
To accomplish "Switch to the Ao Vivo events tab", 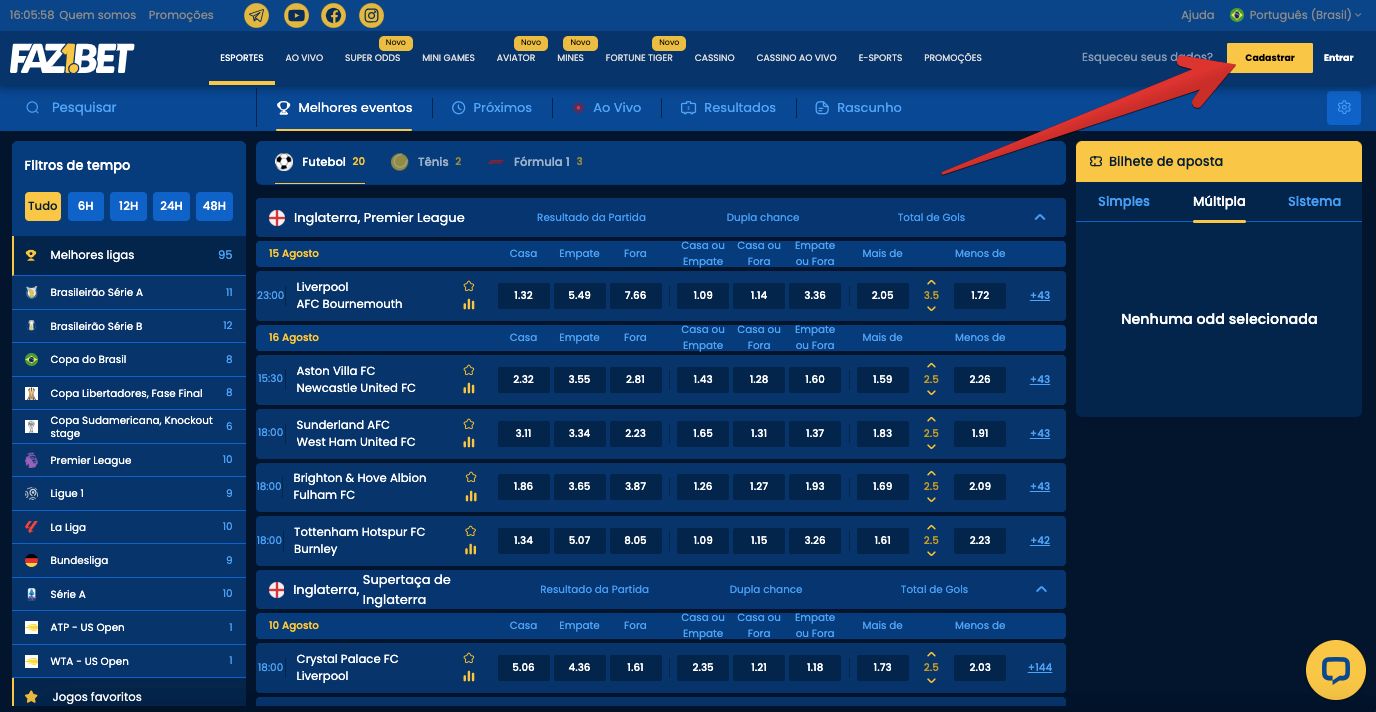I will [606, 108].
